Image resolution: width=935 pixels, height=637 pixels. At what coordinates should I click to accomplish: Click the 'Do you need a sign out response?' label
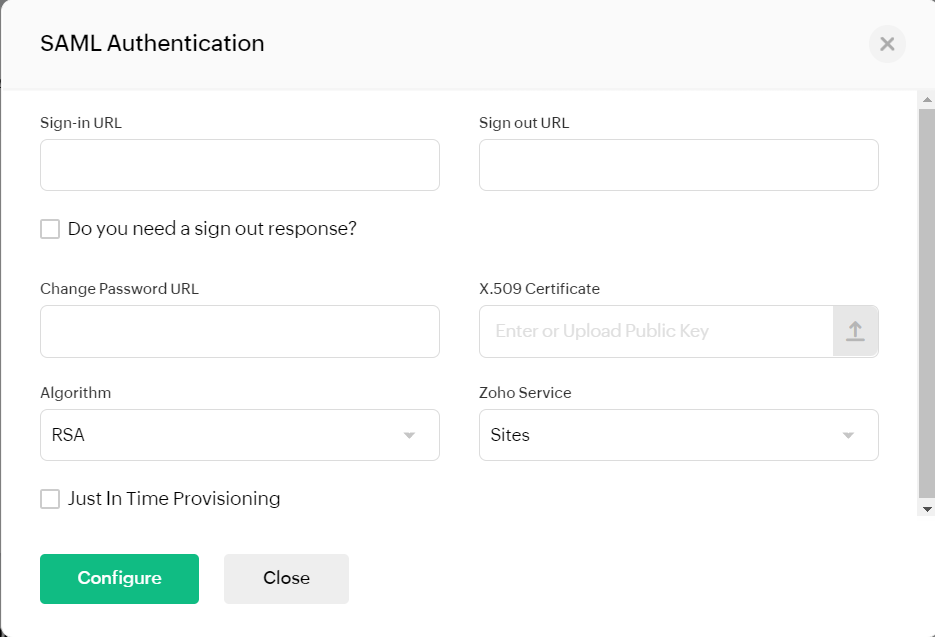click(x=212, y=228)
